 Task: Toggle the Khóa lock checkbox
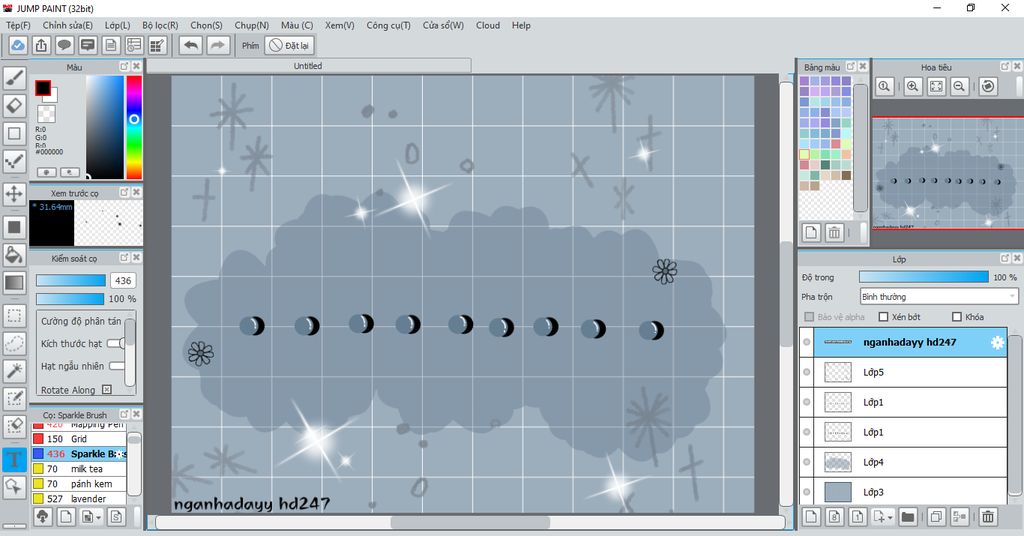click(x=957, y=317)
